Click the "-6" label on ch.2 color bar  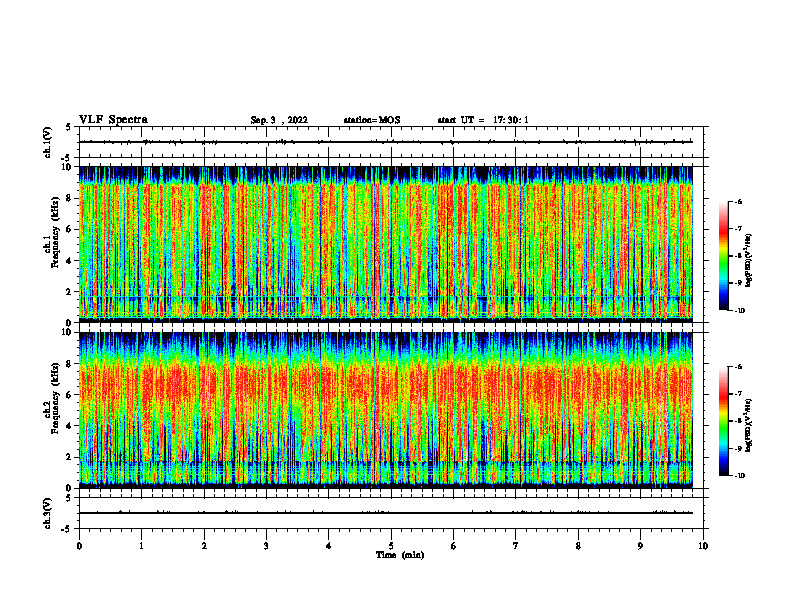[x=738, y=367]
